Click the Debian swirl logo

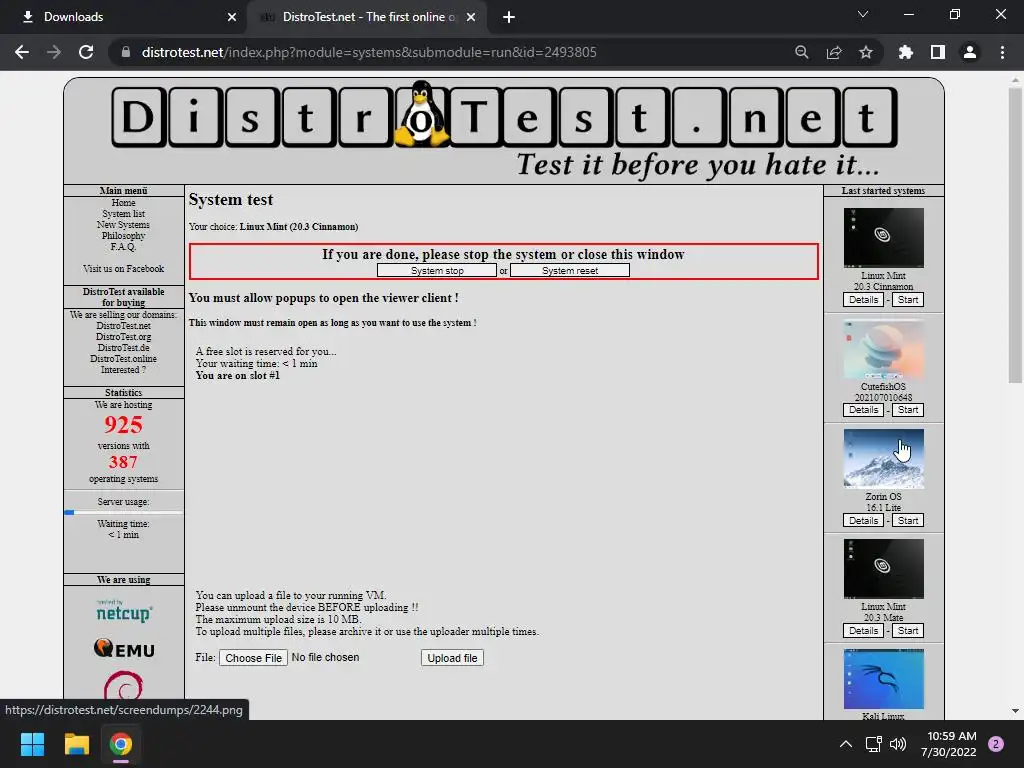pos(123,686)
